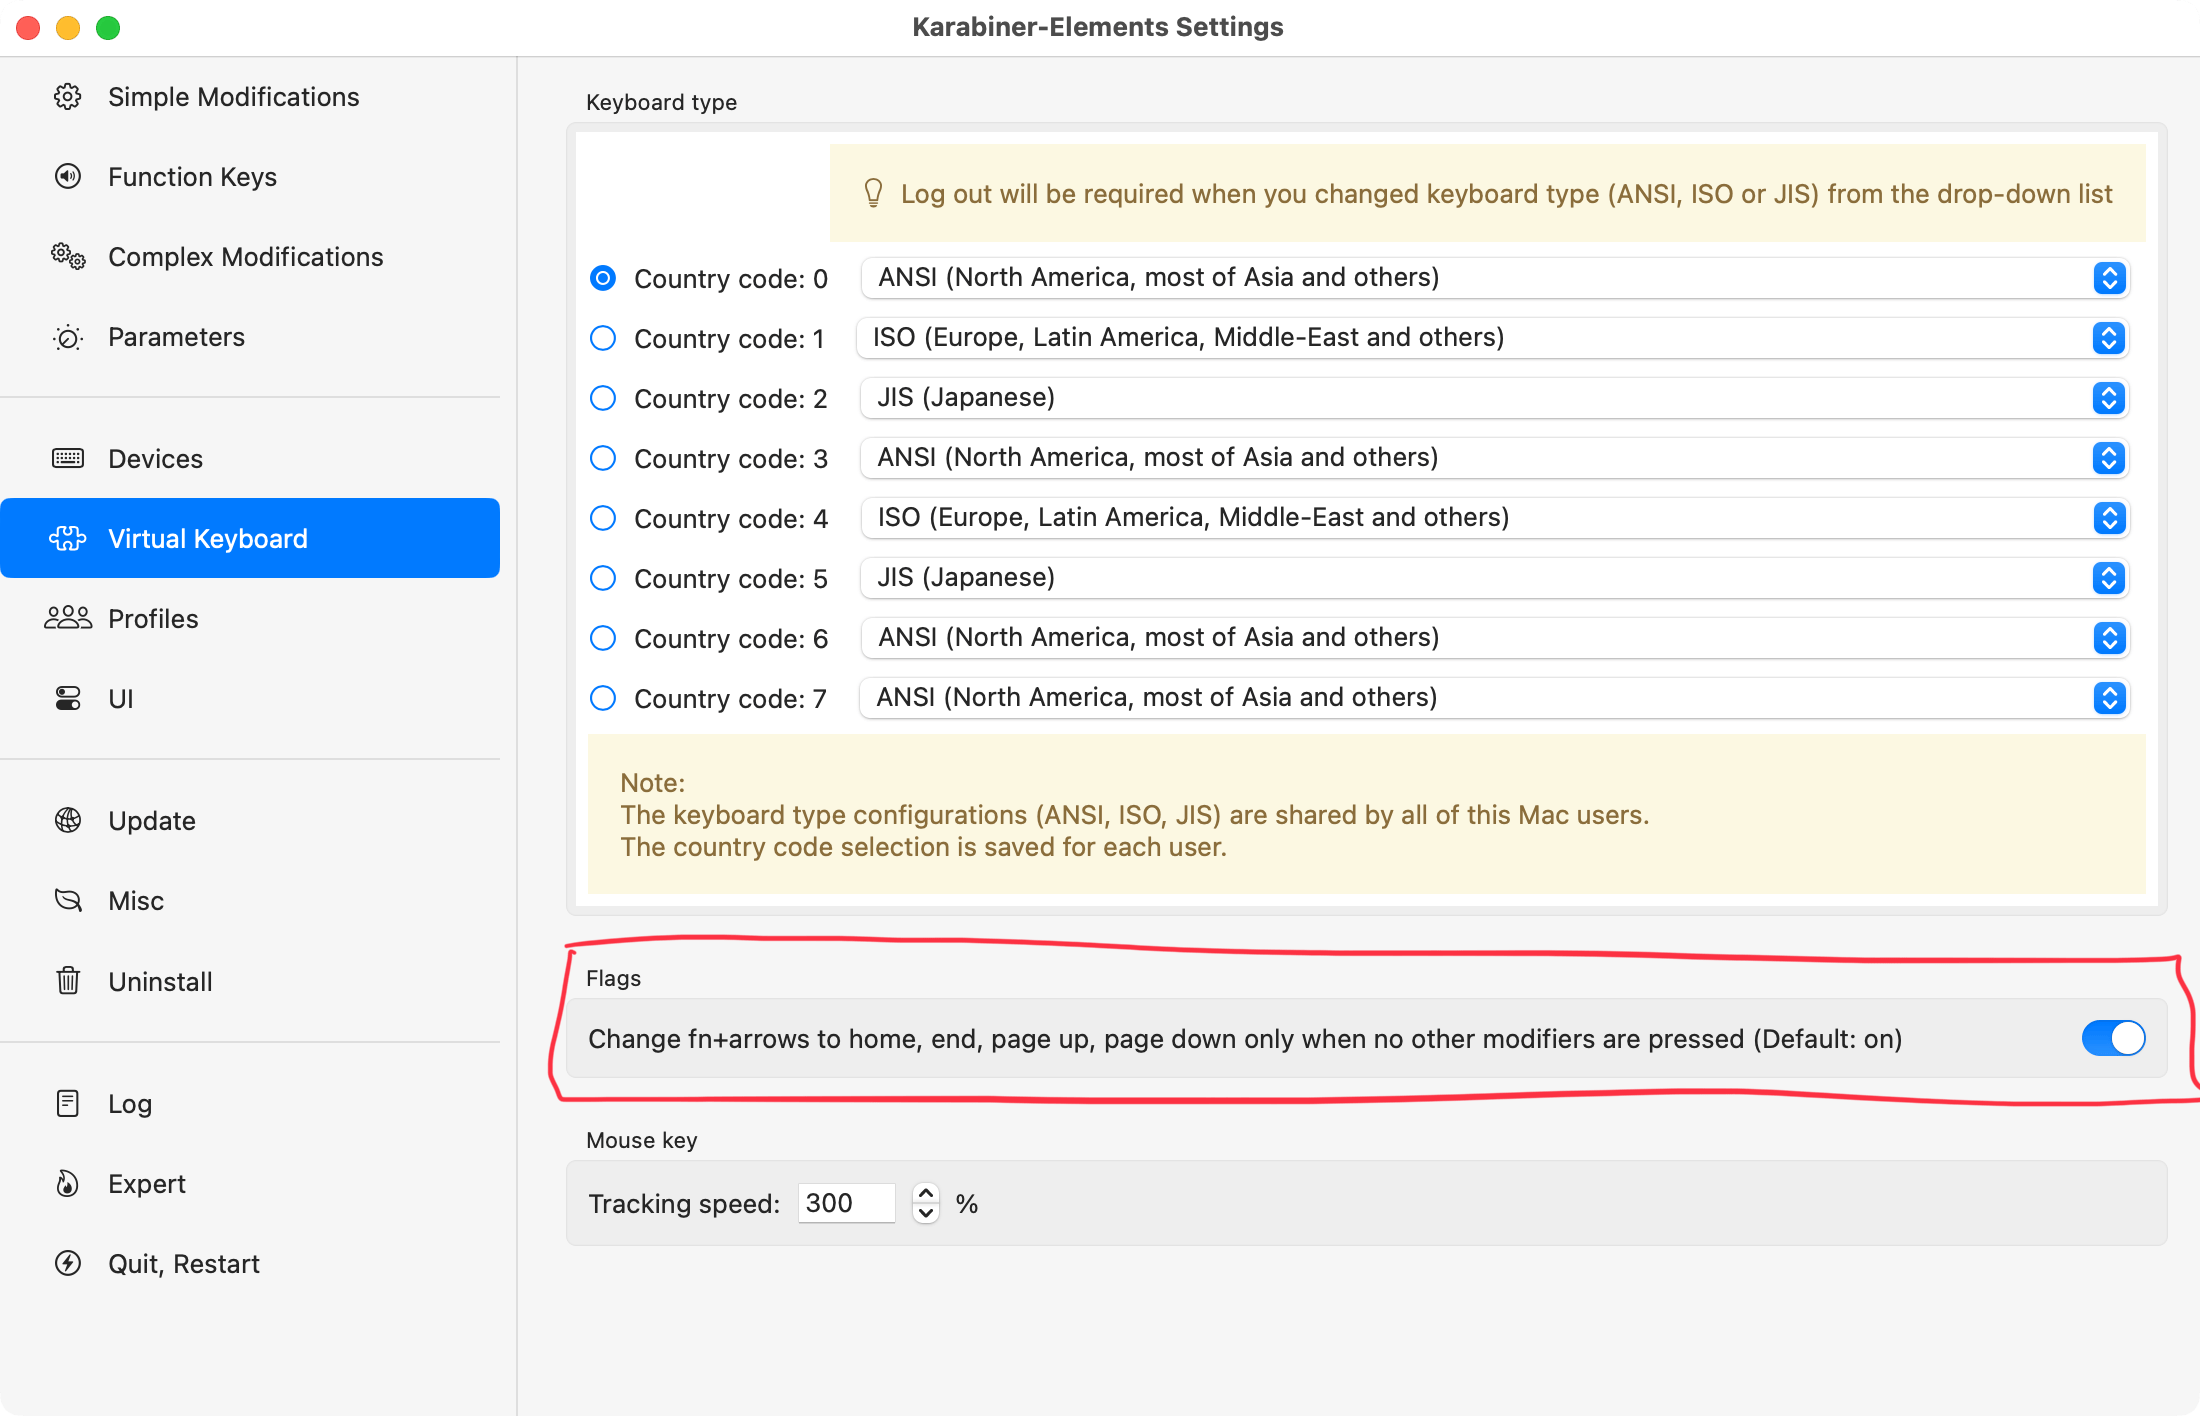Open keyboard type dropdown for Country code 0
Screen dimensions: 2200x1416
(x=1494, y=278)
